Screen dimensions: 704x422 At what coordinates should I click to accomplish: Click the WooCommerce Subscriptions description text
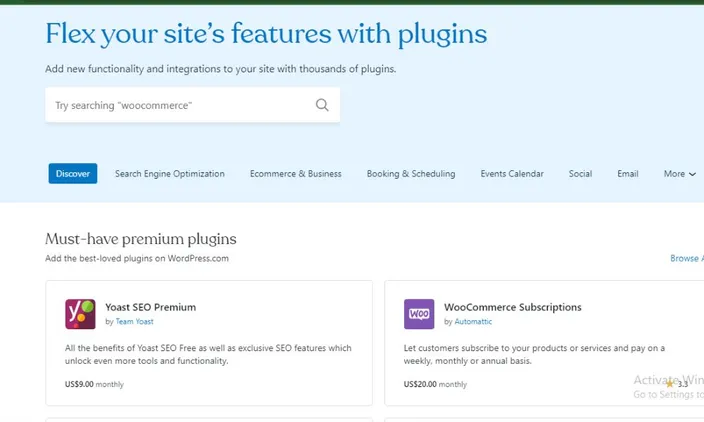(534, 354)
